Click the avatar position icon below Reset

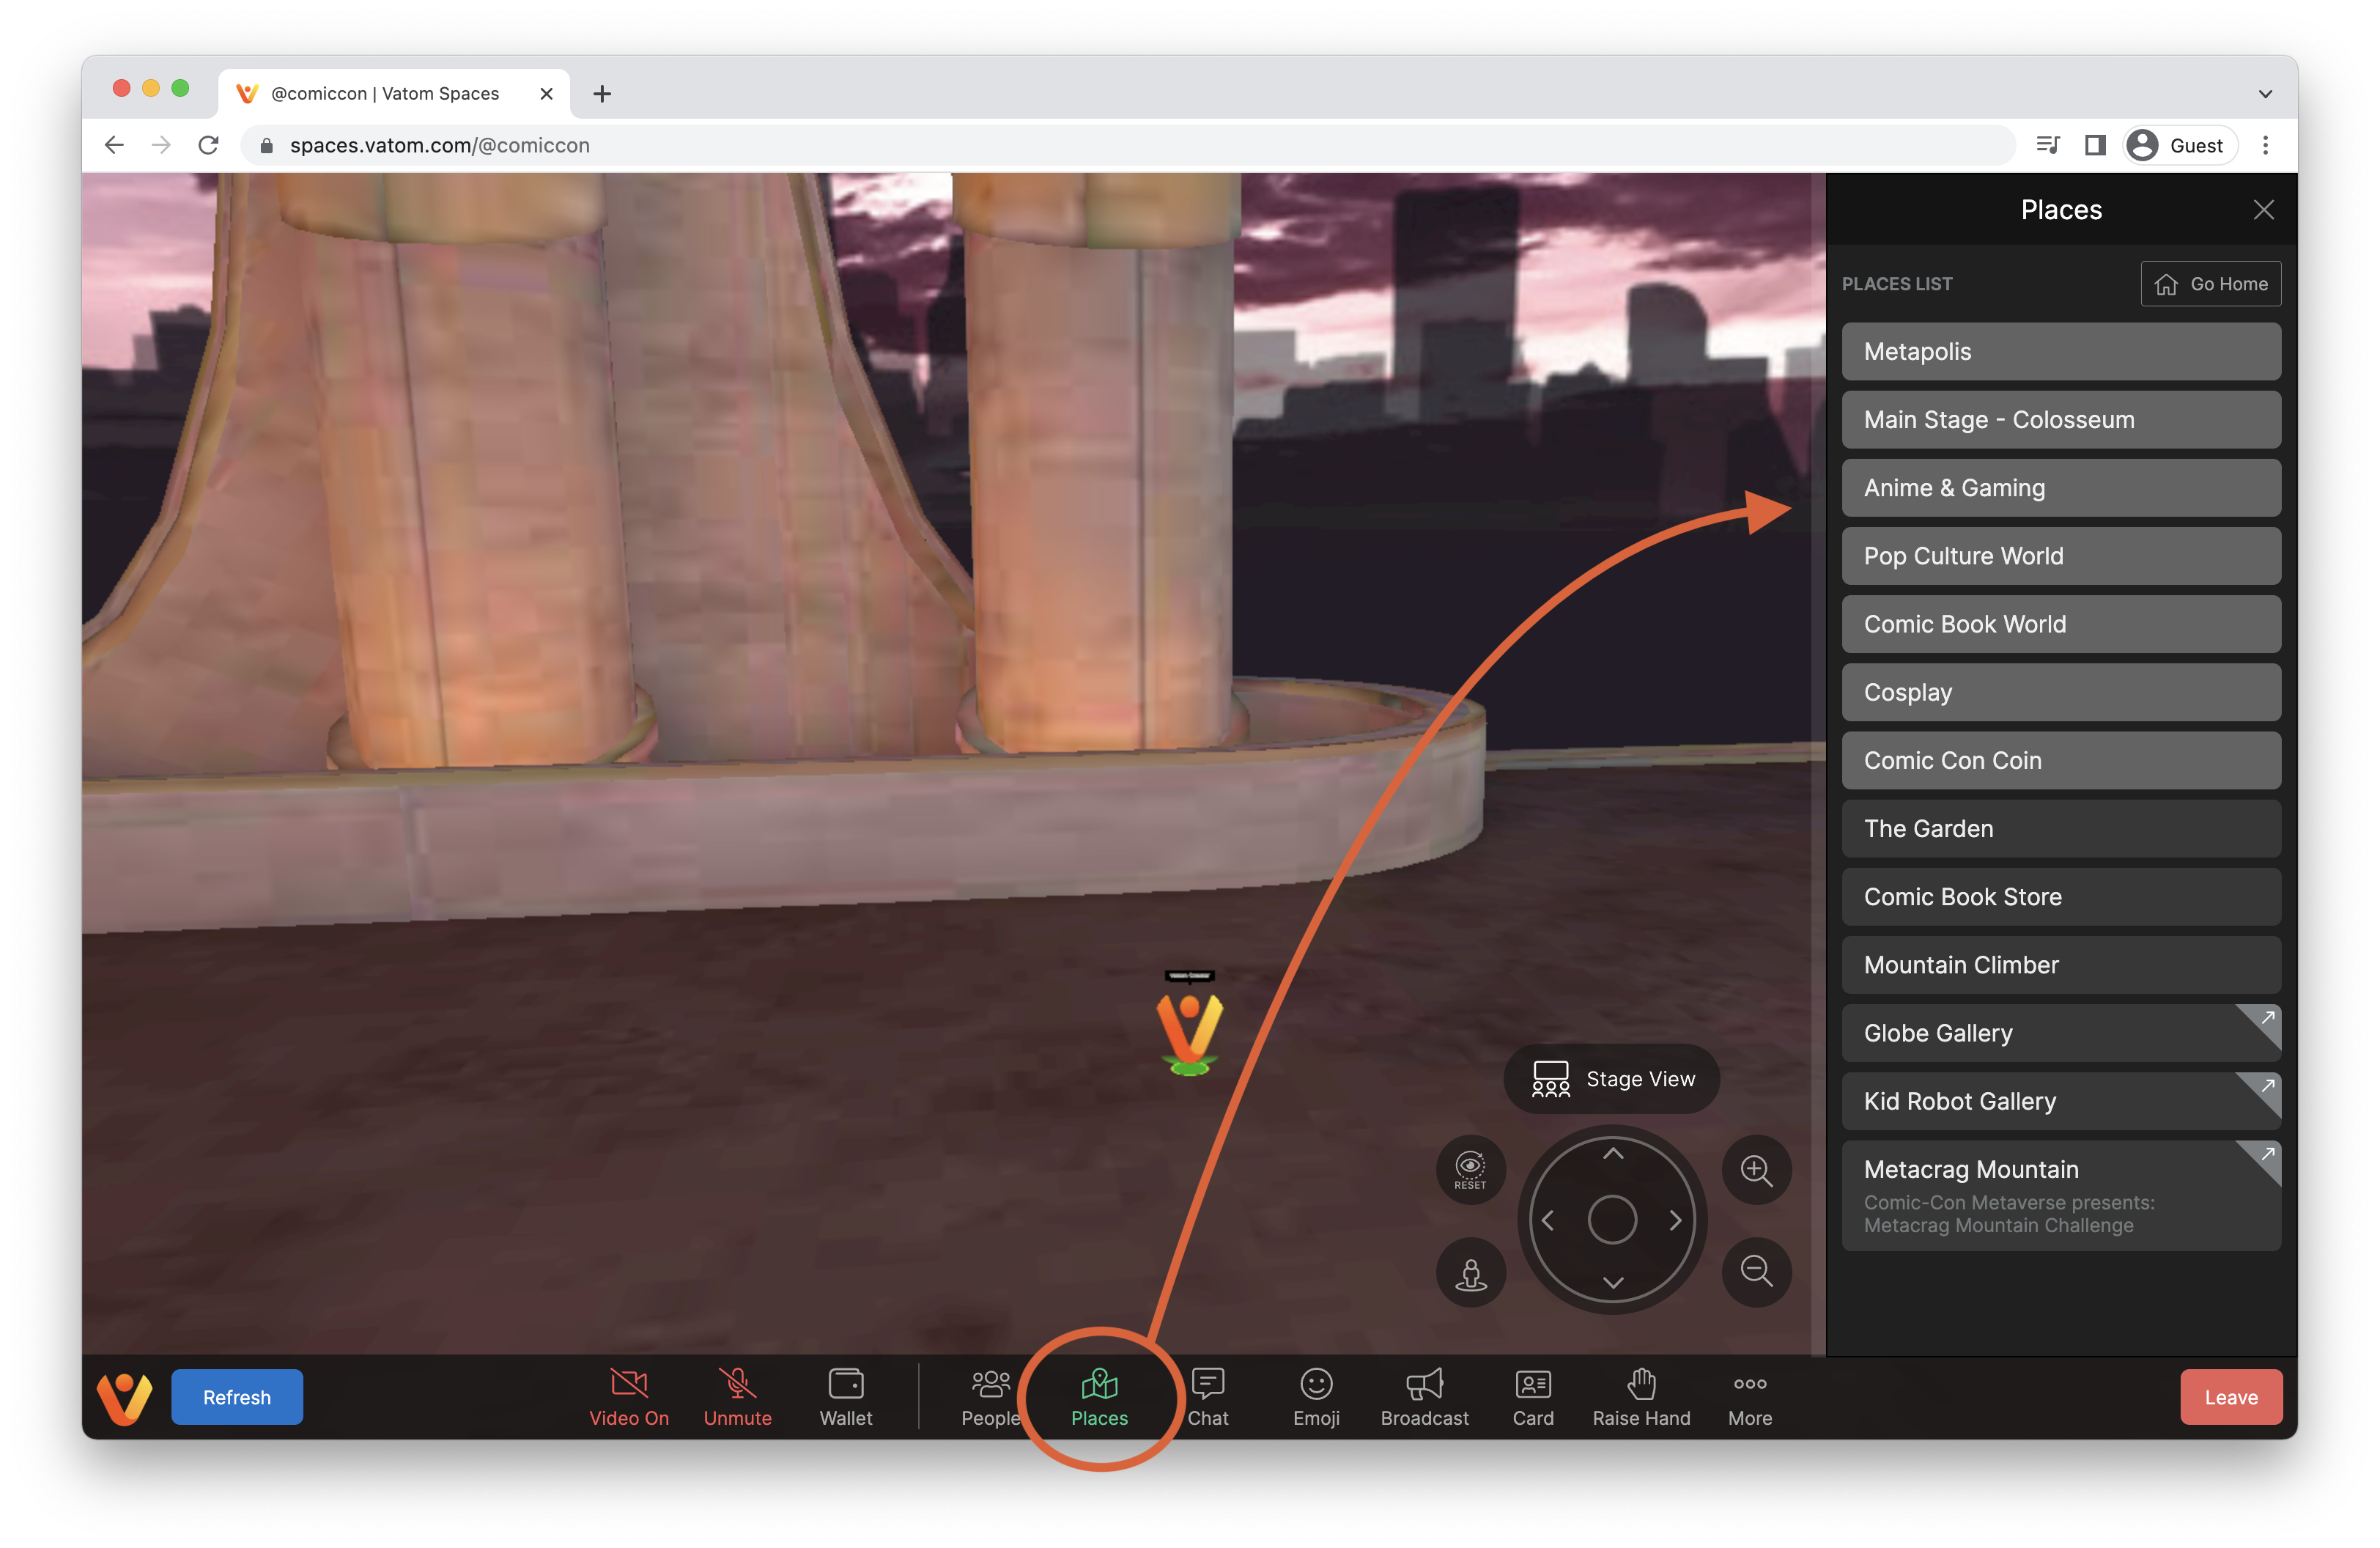click(x=1470, y=1272)
